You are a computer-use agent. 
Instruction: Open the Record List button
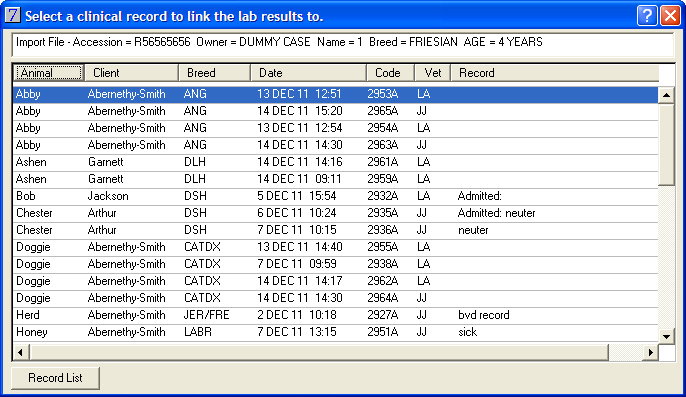coord(55,378)
